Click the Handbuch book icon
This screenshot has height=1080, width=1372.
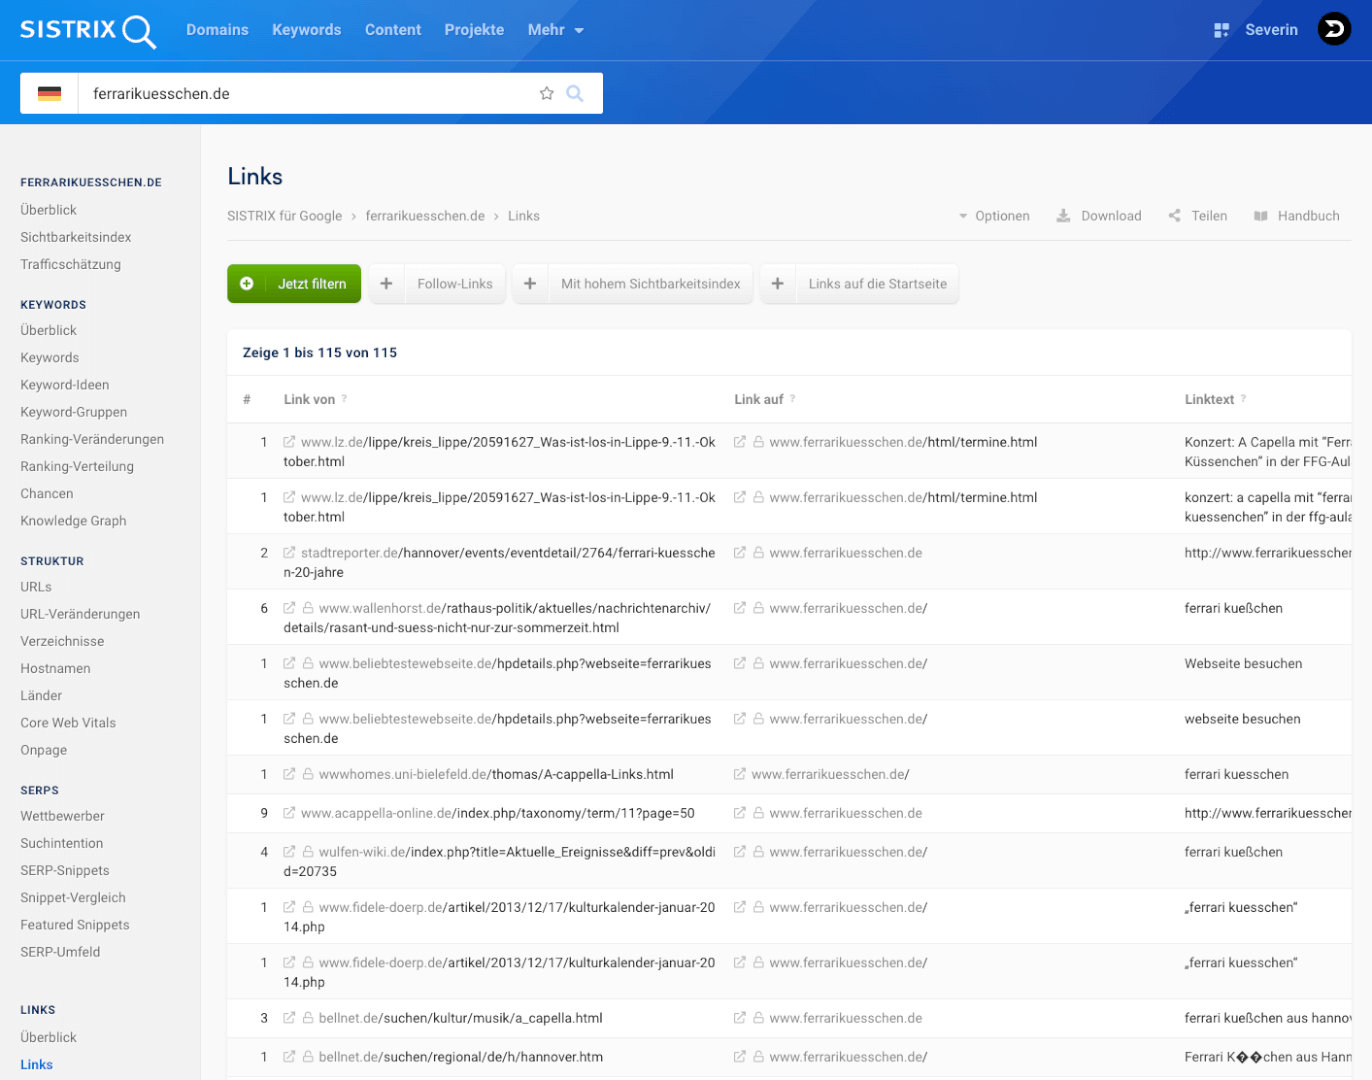pyautogui.click(x=1261, y=216)
